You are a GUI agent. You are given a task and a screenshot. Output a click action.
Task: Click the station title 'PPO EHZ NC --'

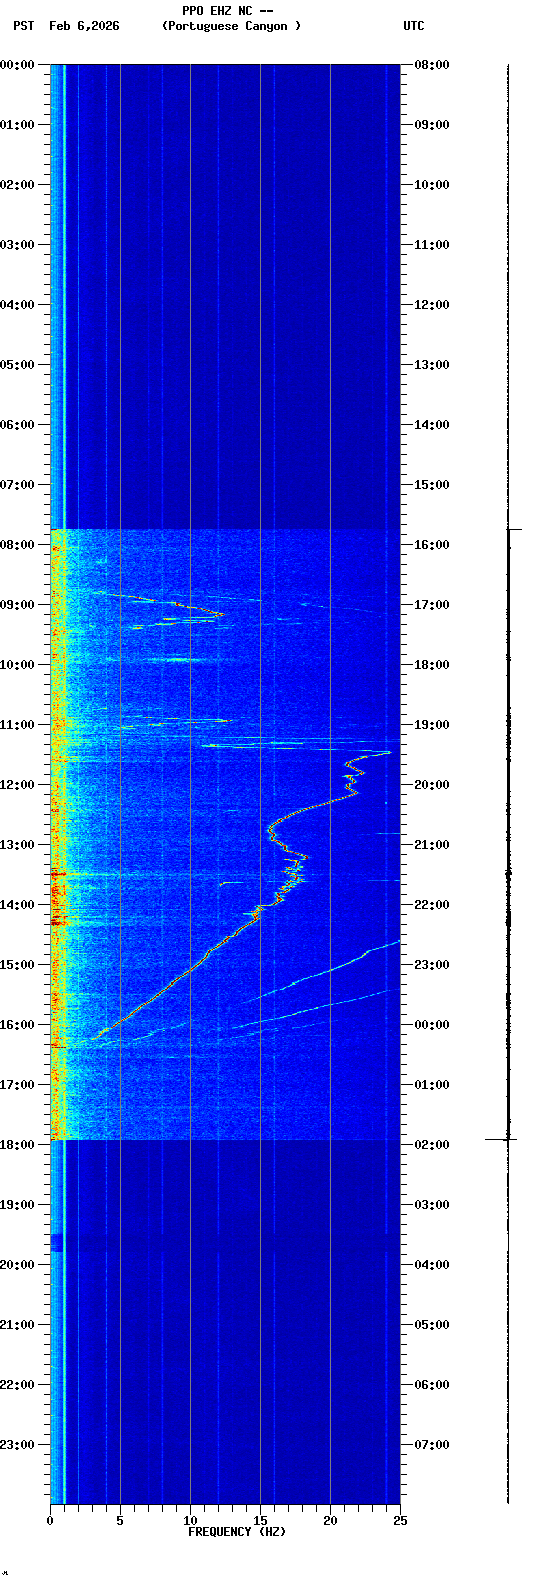[228, 11]
